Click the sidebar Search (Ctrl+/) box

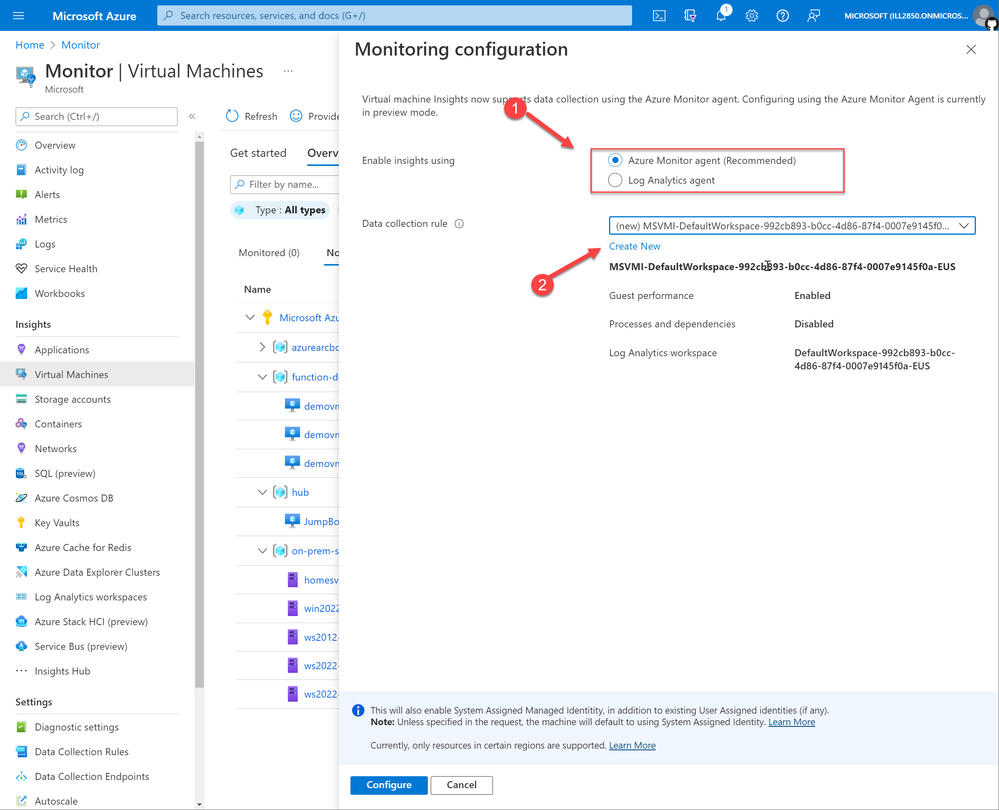coord(96,116)
